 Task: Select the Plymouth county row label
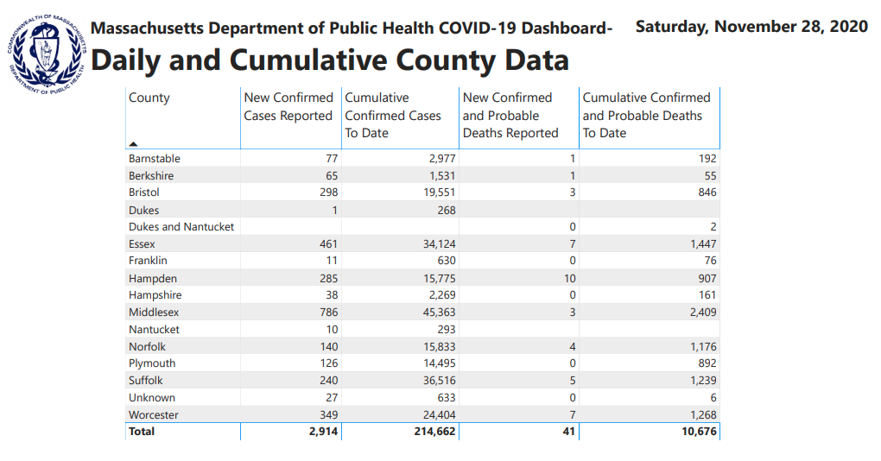point(152,363)
